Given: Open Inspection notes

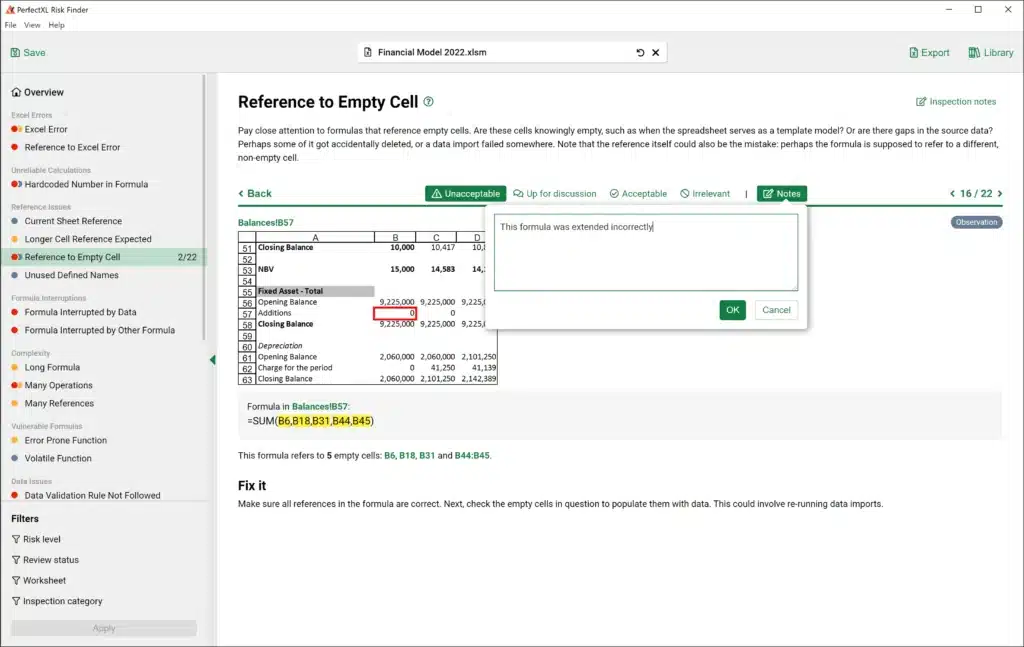Looking at the screenshot, I should [x=956, y=102].
